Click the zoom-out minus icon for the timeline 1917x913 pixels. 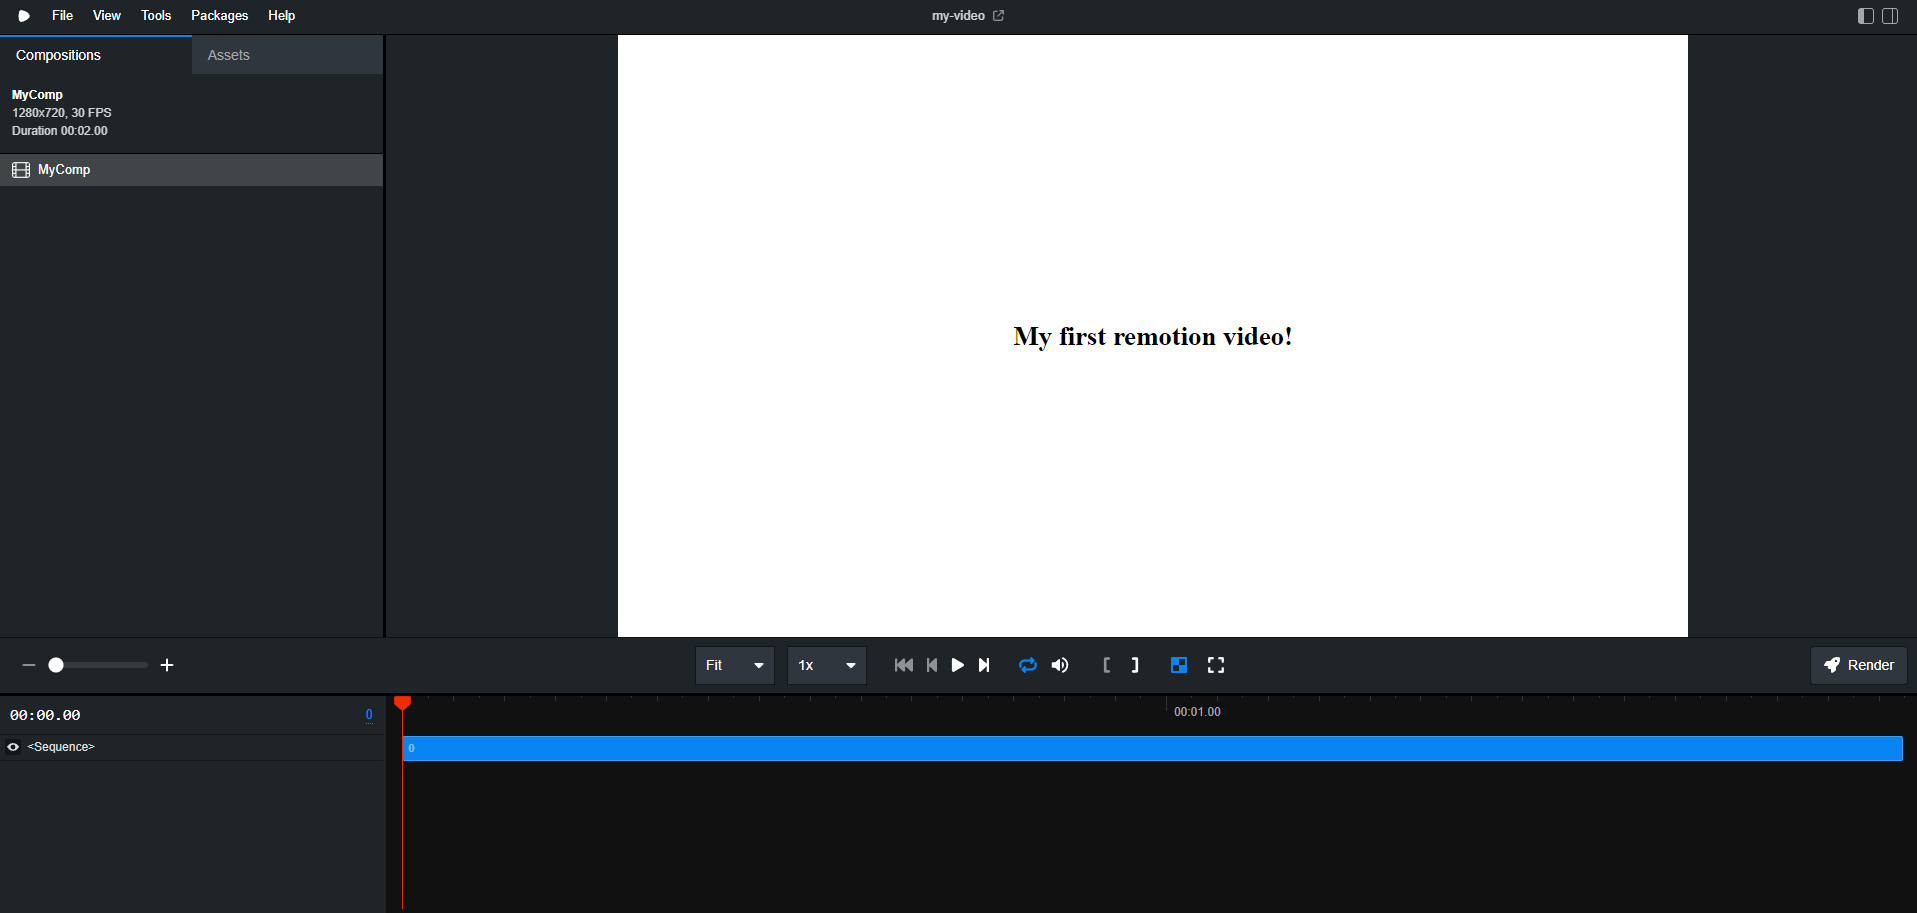[29, 665]
